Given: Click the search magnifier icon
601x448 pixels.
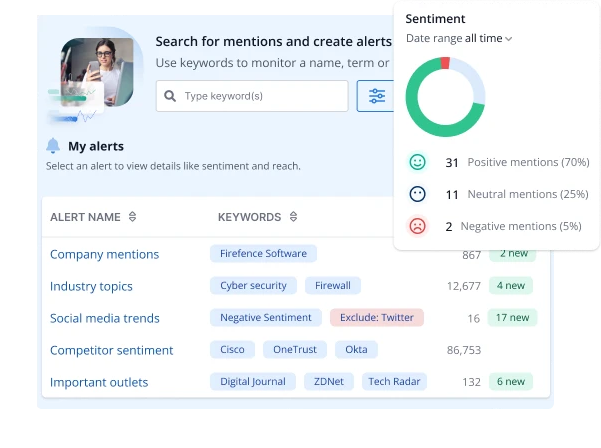Looking at the screenshot, I should (170, 96).
